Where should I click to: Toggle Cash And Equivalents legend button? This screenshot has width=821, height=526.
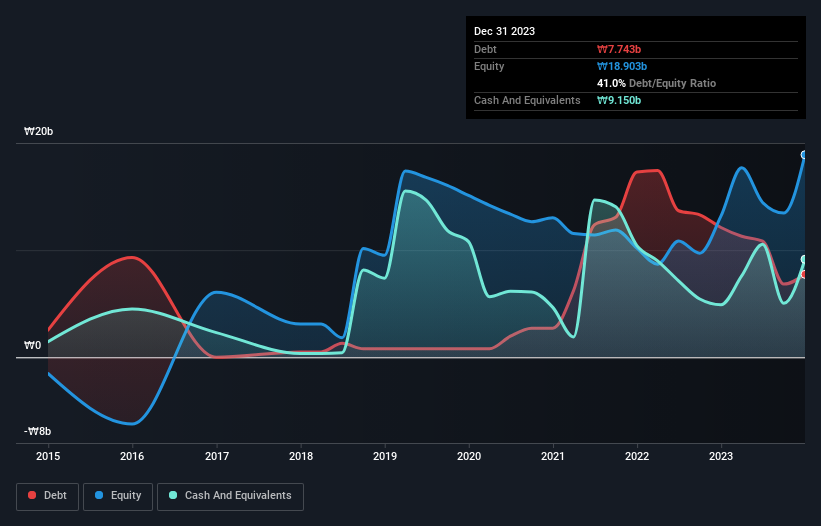[x=230, y=496]
